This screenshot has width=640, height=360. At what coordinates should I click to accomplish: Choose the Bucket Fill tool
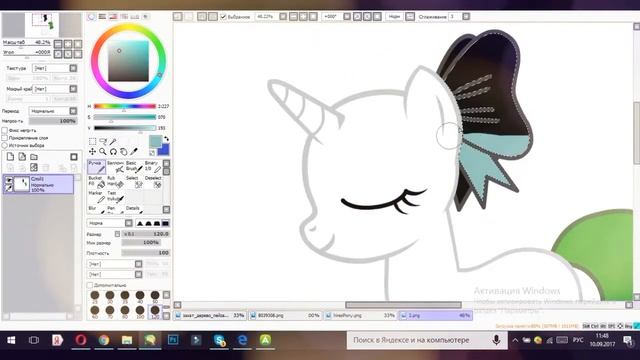(x=96, y=182)
